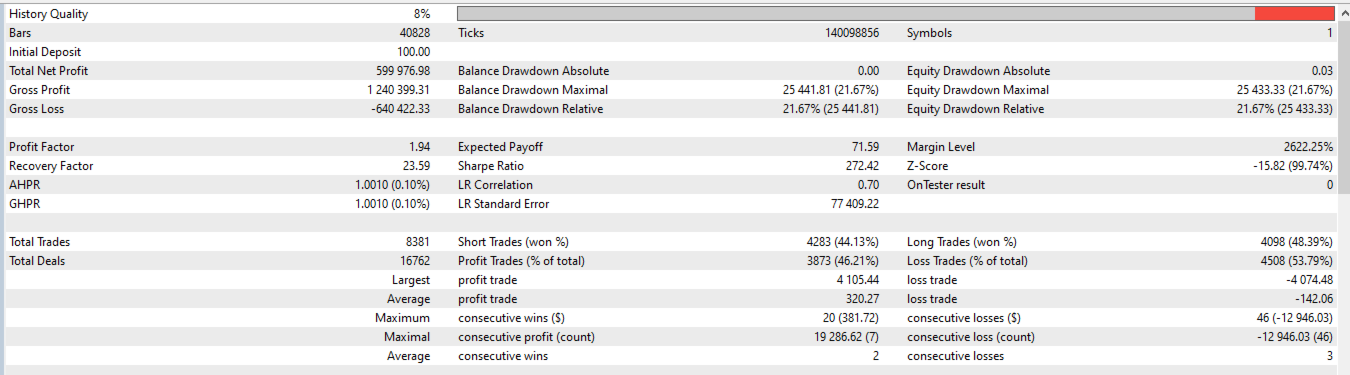Select consecutive wins value 20 (381.72)
This screenshot has height=375, width=1350.
click(850, 318)
